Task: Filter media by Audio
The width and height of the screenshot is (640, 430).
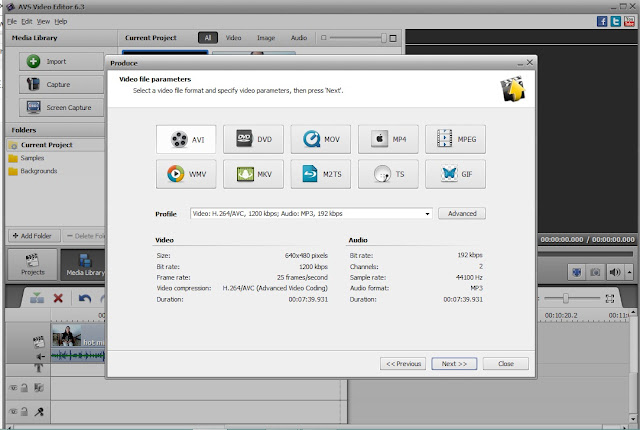Action: [x=299, y=38]
